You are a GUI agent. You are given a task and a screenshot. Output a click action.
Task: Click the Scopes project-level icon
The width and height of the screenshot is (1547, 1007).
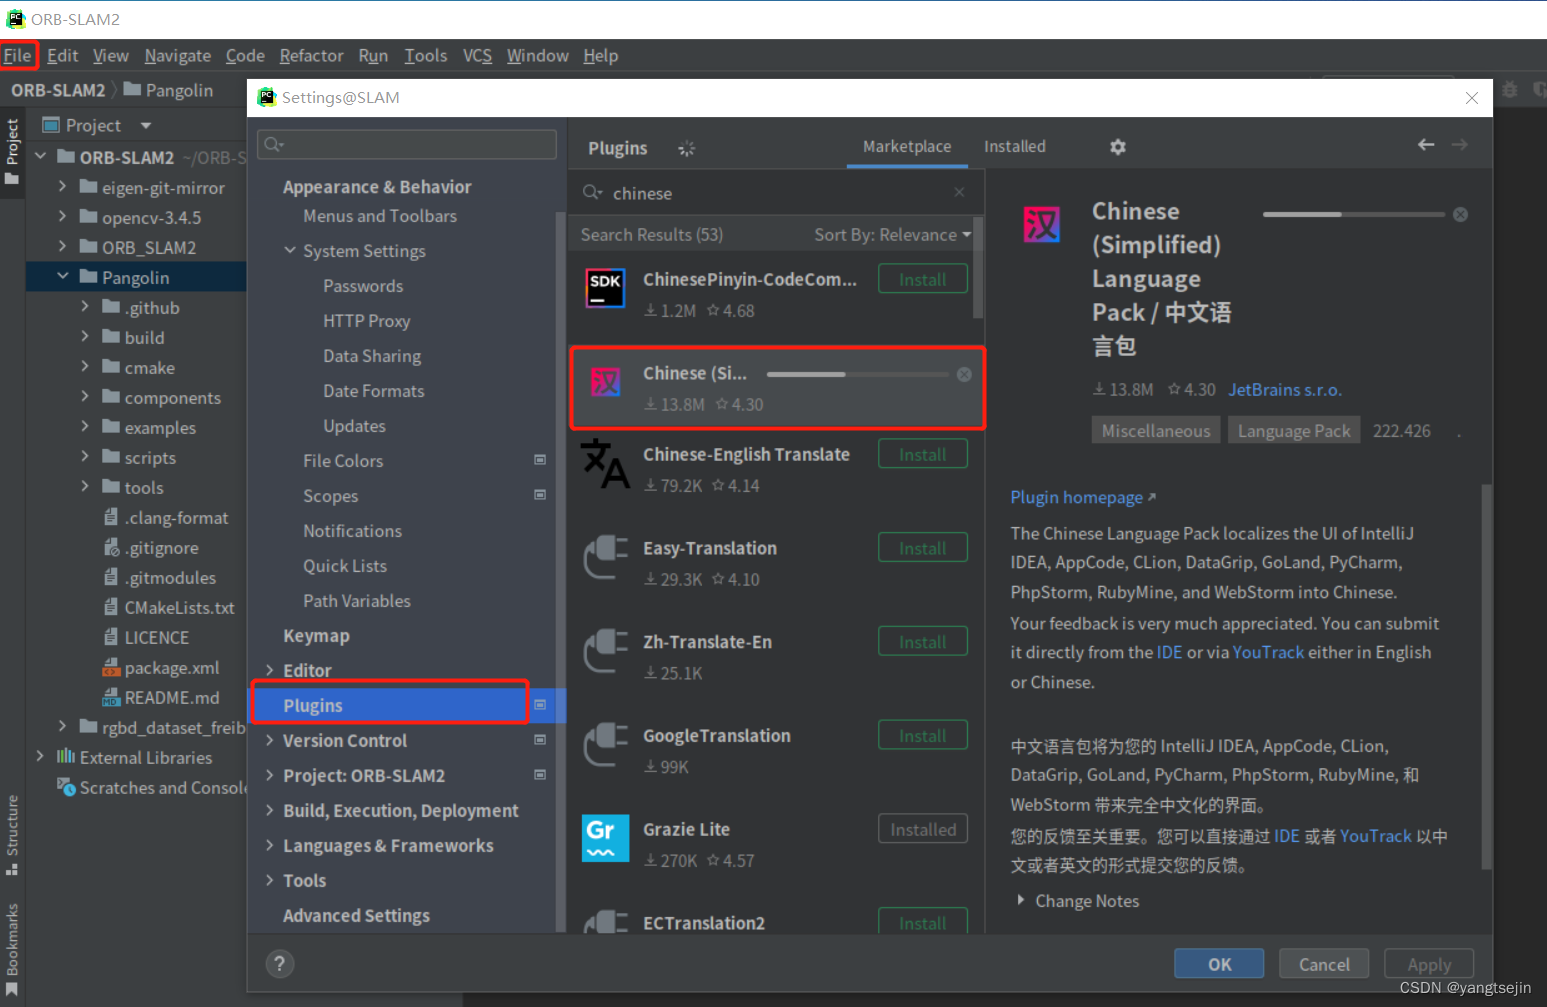pos(540,495)
